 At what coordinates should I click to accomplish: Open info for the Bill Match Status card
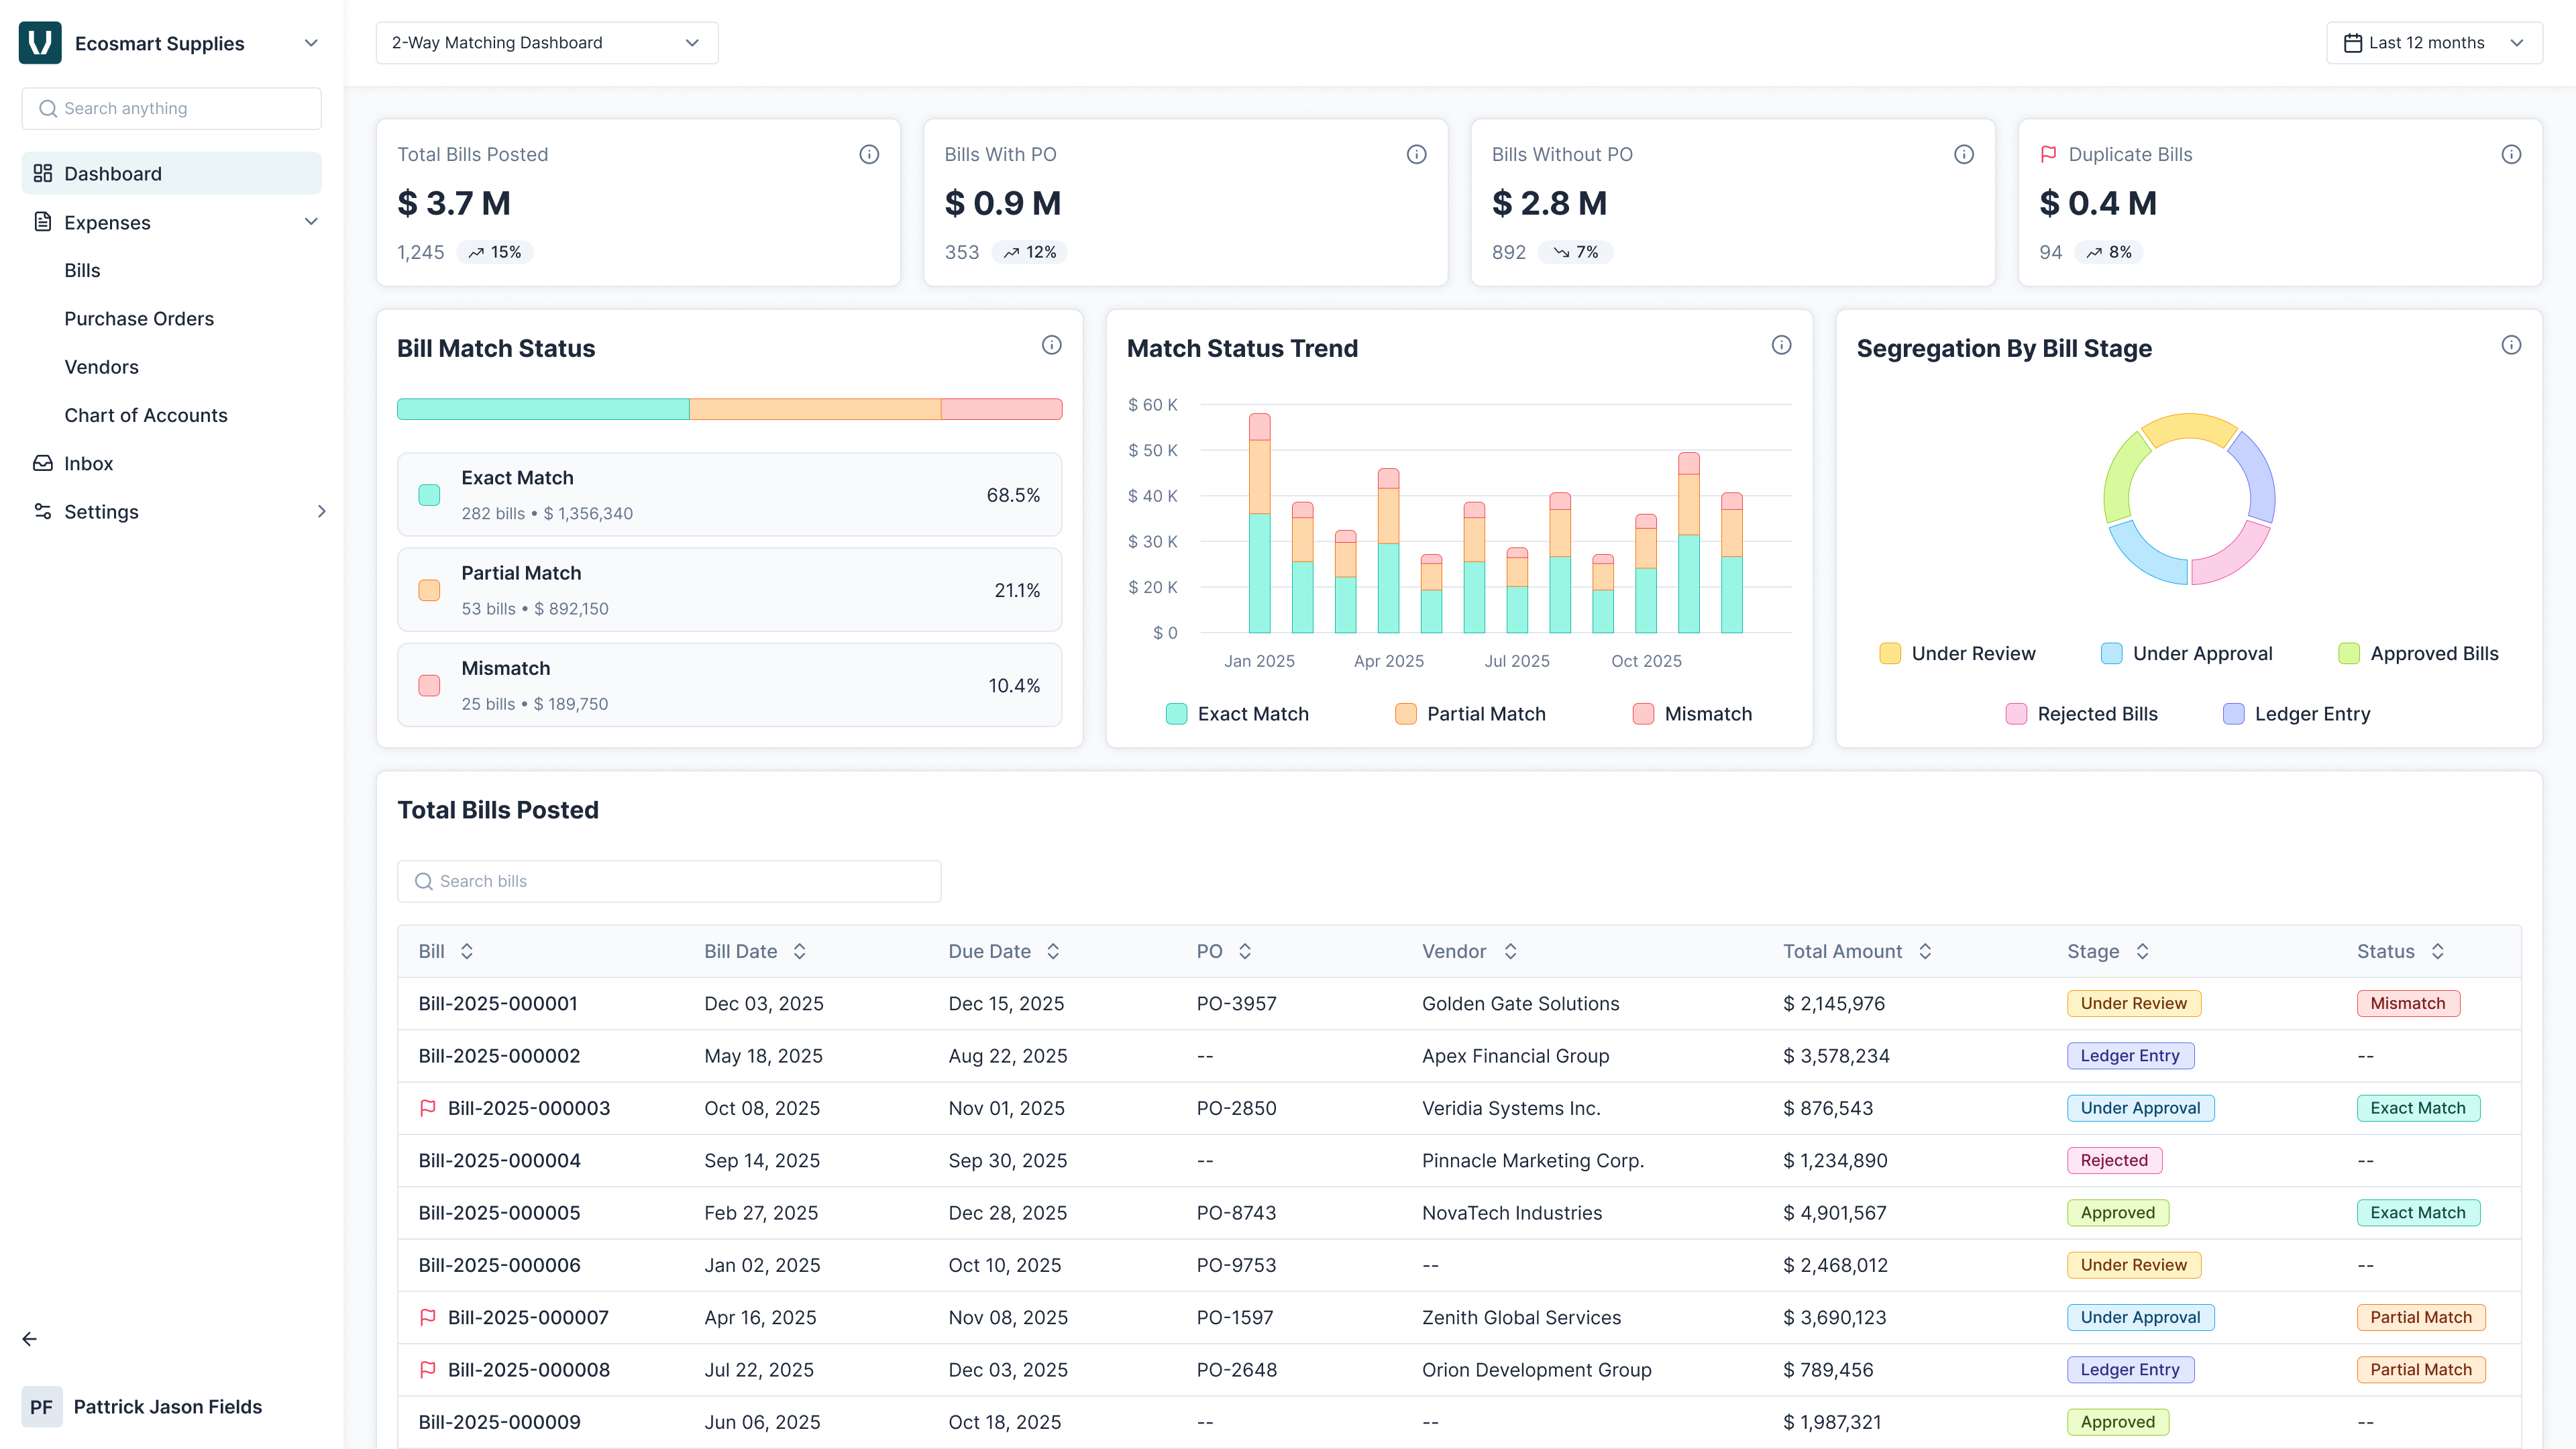1051,345
